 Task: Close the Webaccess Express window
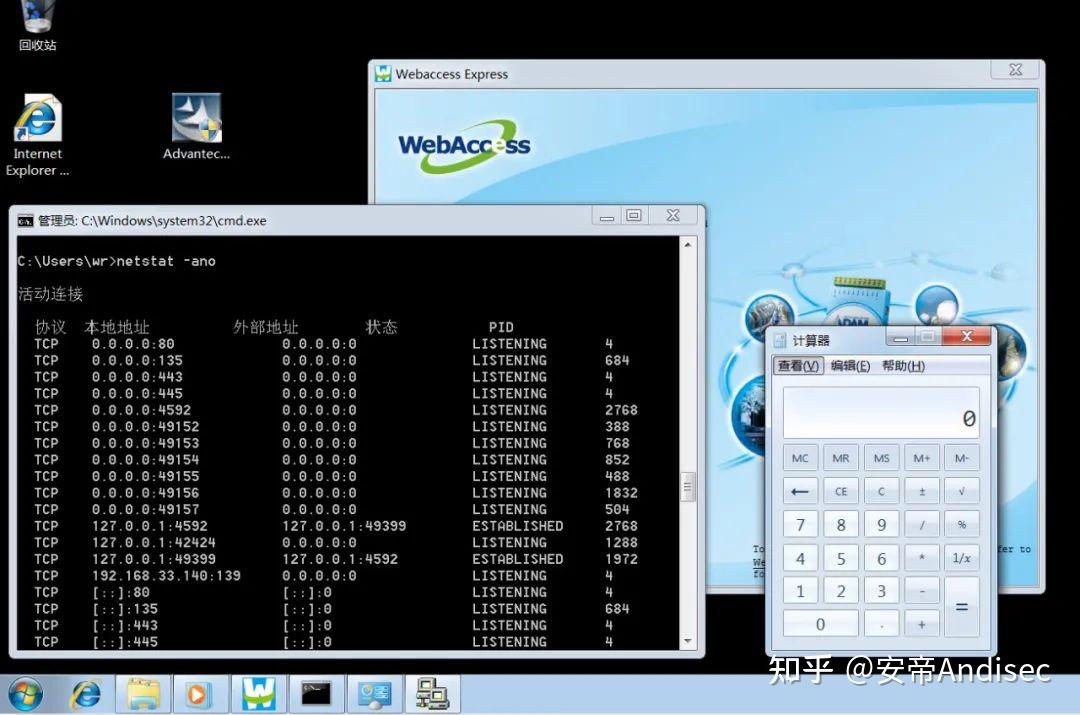(1015, 70)
